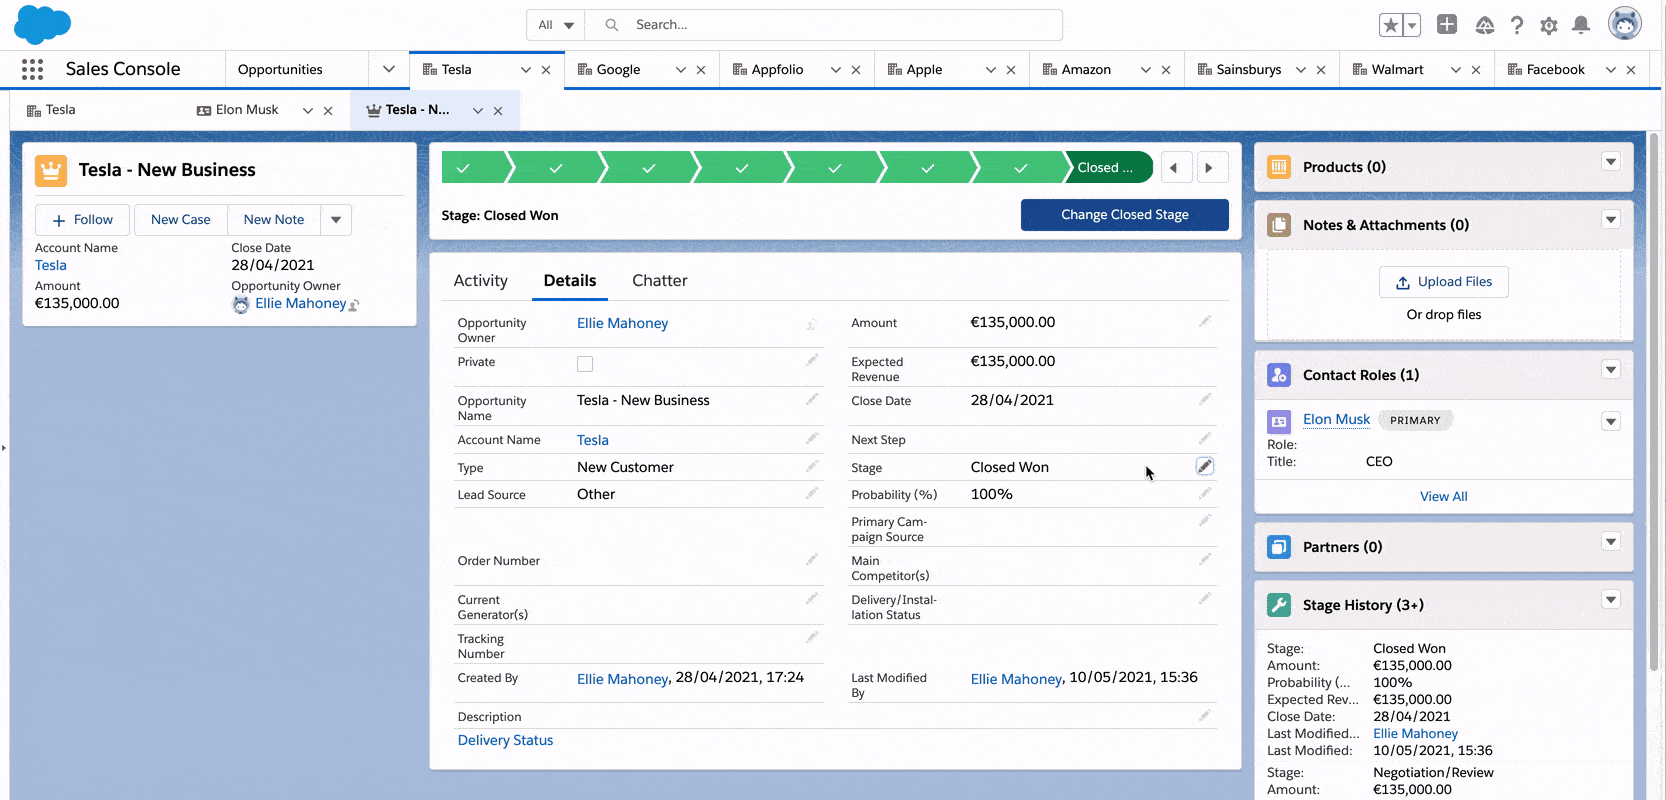Open the search scope All dropdown

click(555, 25)
